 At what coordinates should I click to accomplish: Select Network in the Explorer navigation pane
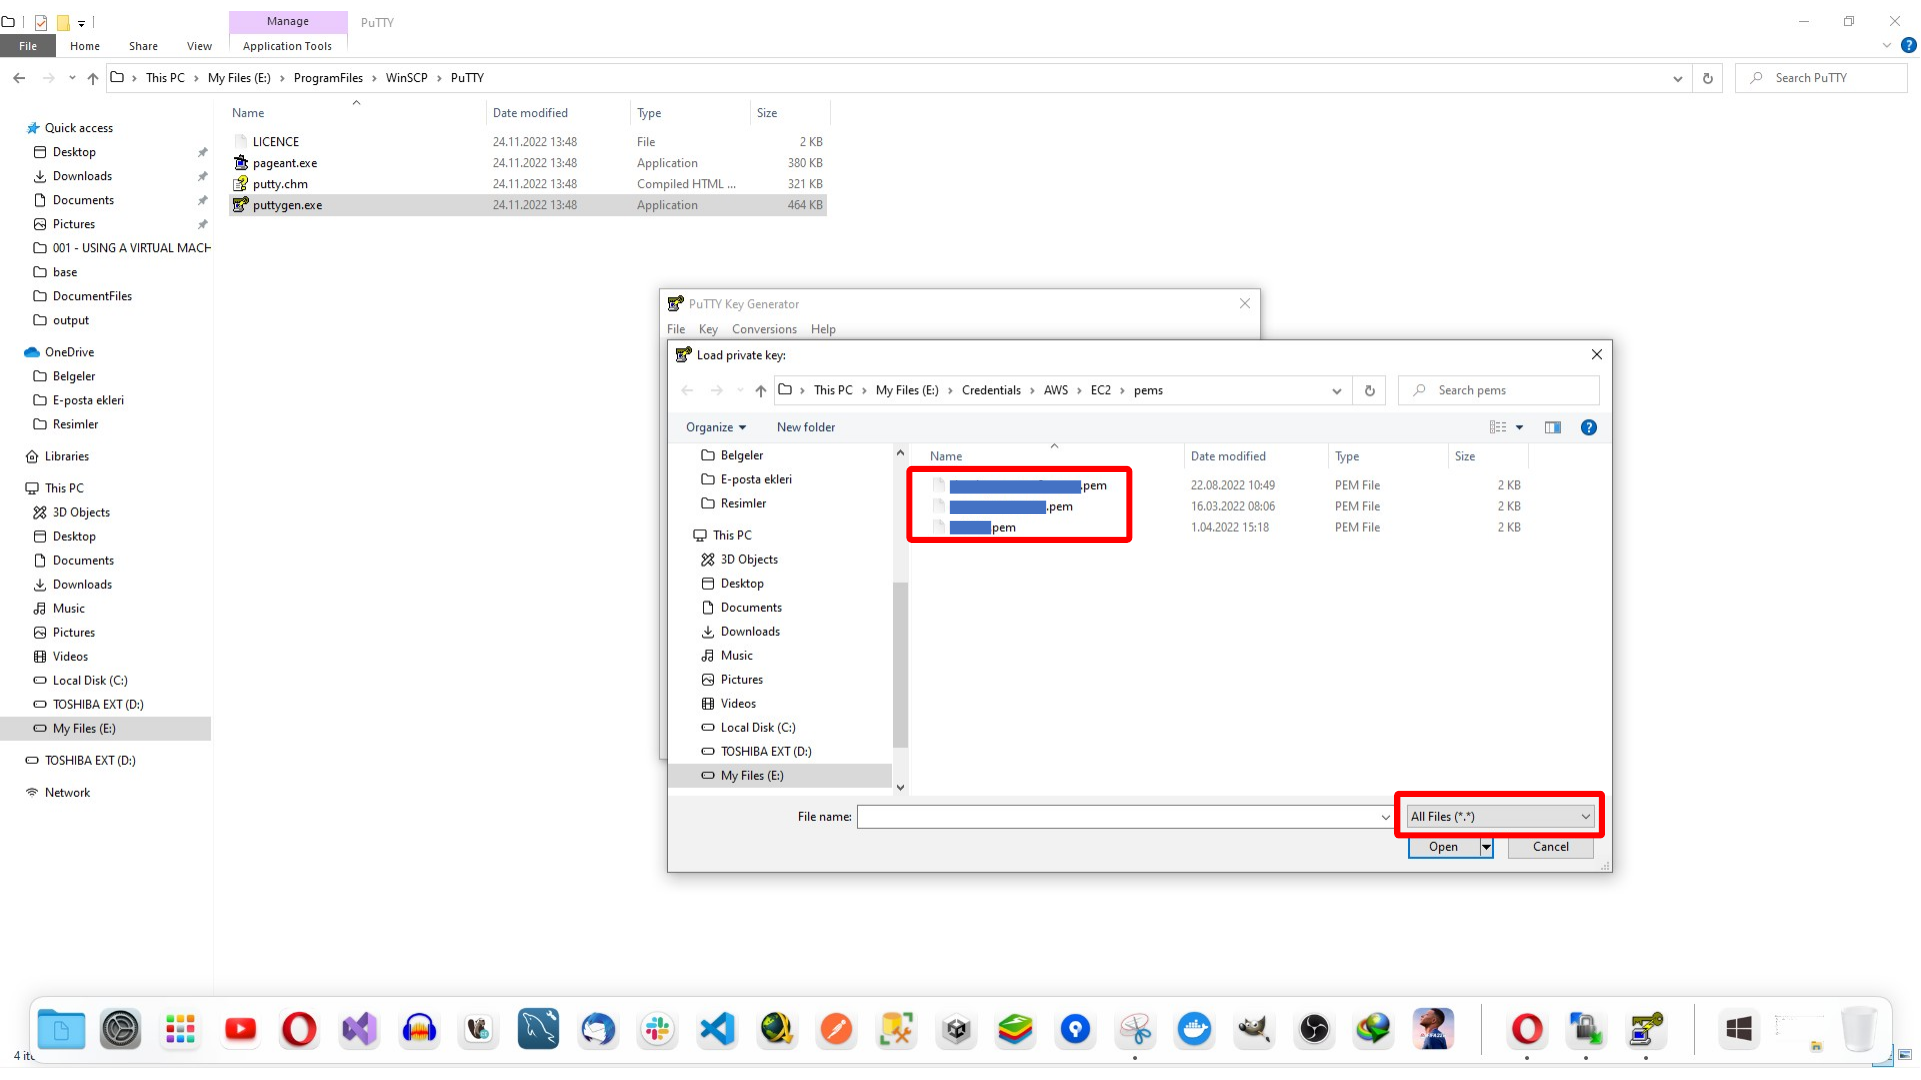click(x=67, y=793)
